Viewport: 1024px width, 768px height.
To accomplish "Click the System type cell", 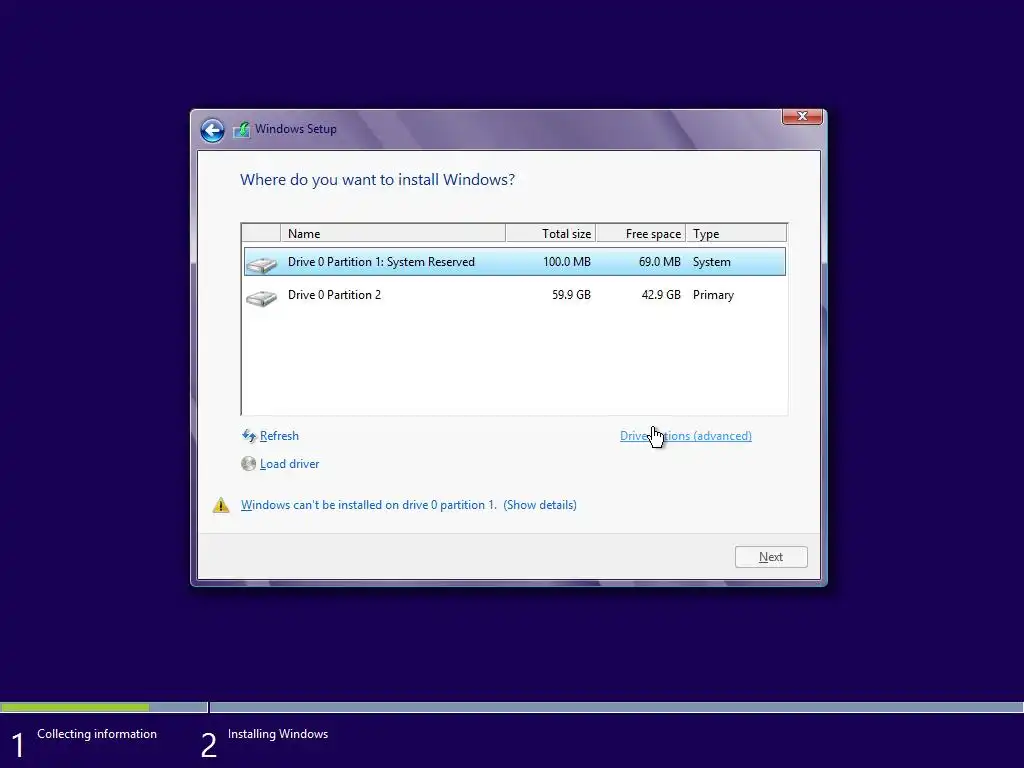I will (x=711, y=262).
